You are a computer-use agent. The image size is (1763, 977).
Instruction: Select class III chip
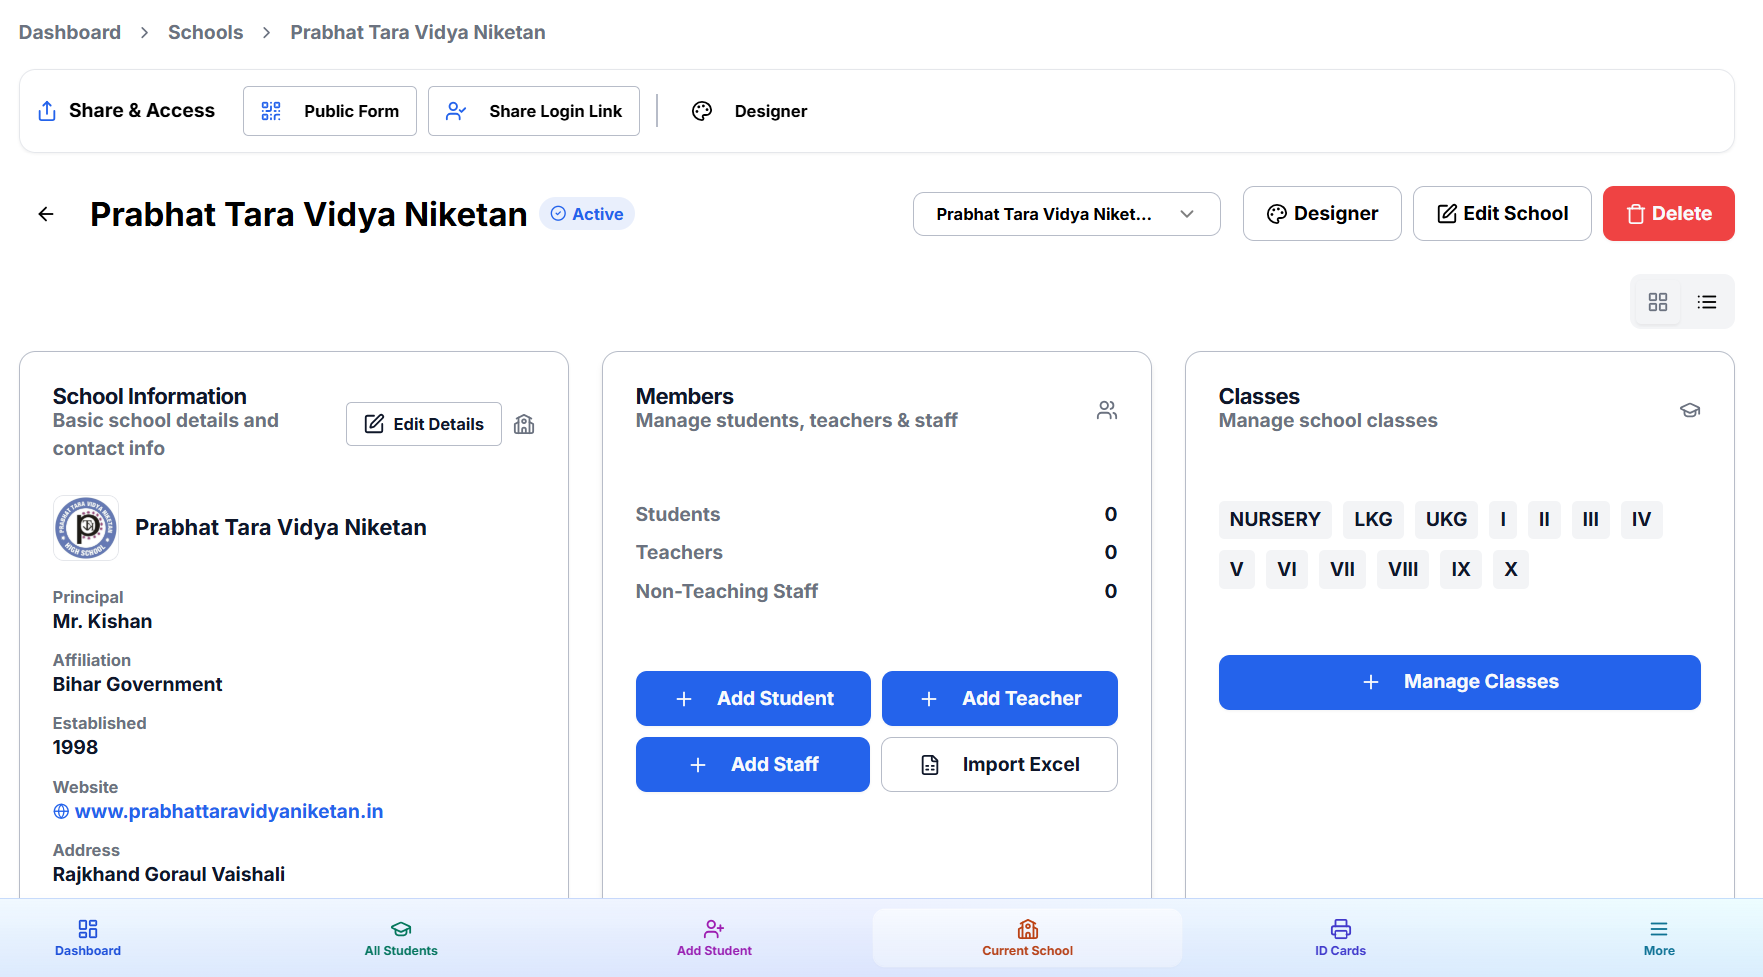click(x=1591, y=519)
